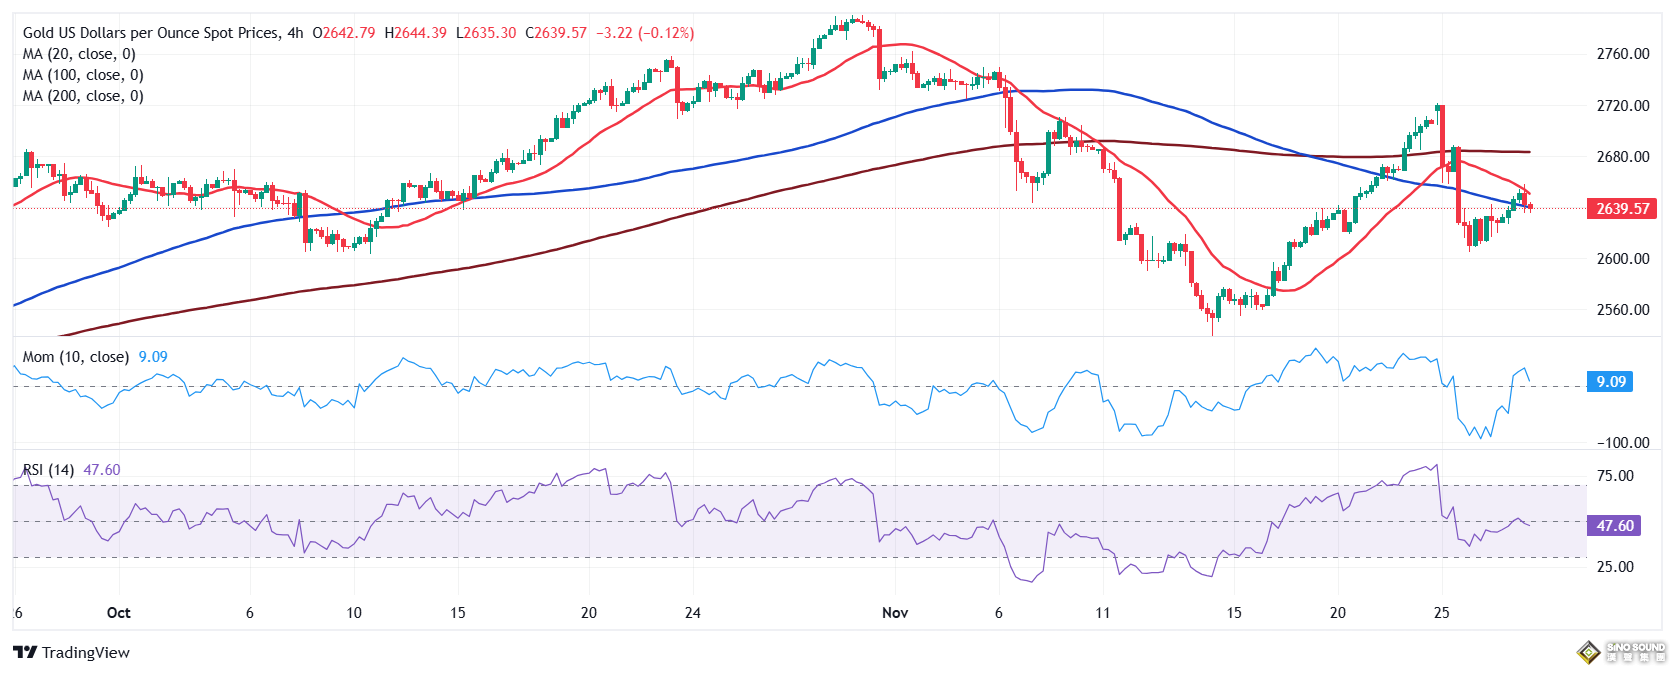Screen dimensions: 1675x674
Task: Click the -100.00 momentum axis label
Action: 1622,443
